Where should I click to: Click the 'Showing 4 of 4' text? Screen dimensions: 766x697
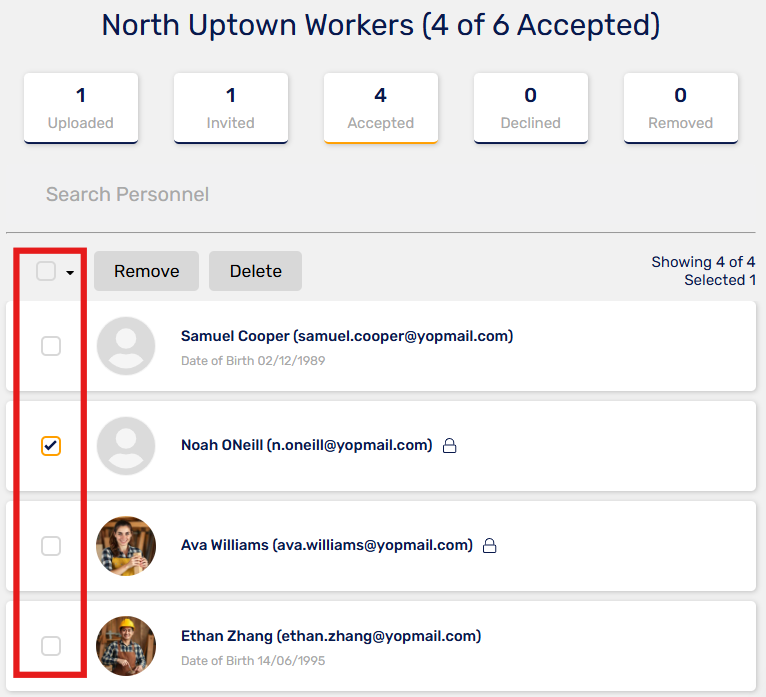click(x=703, y=262)
